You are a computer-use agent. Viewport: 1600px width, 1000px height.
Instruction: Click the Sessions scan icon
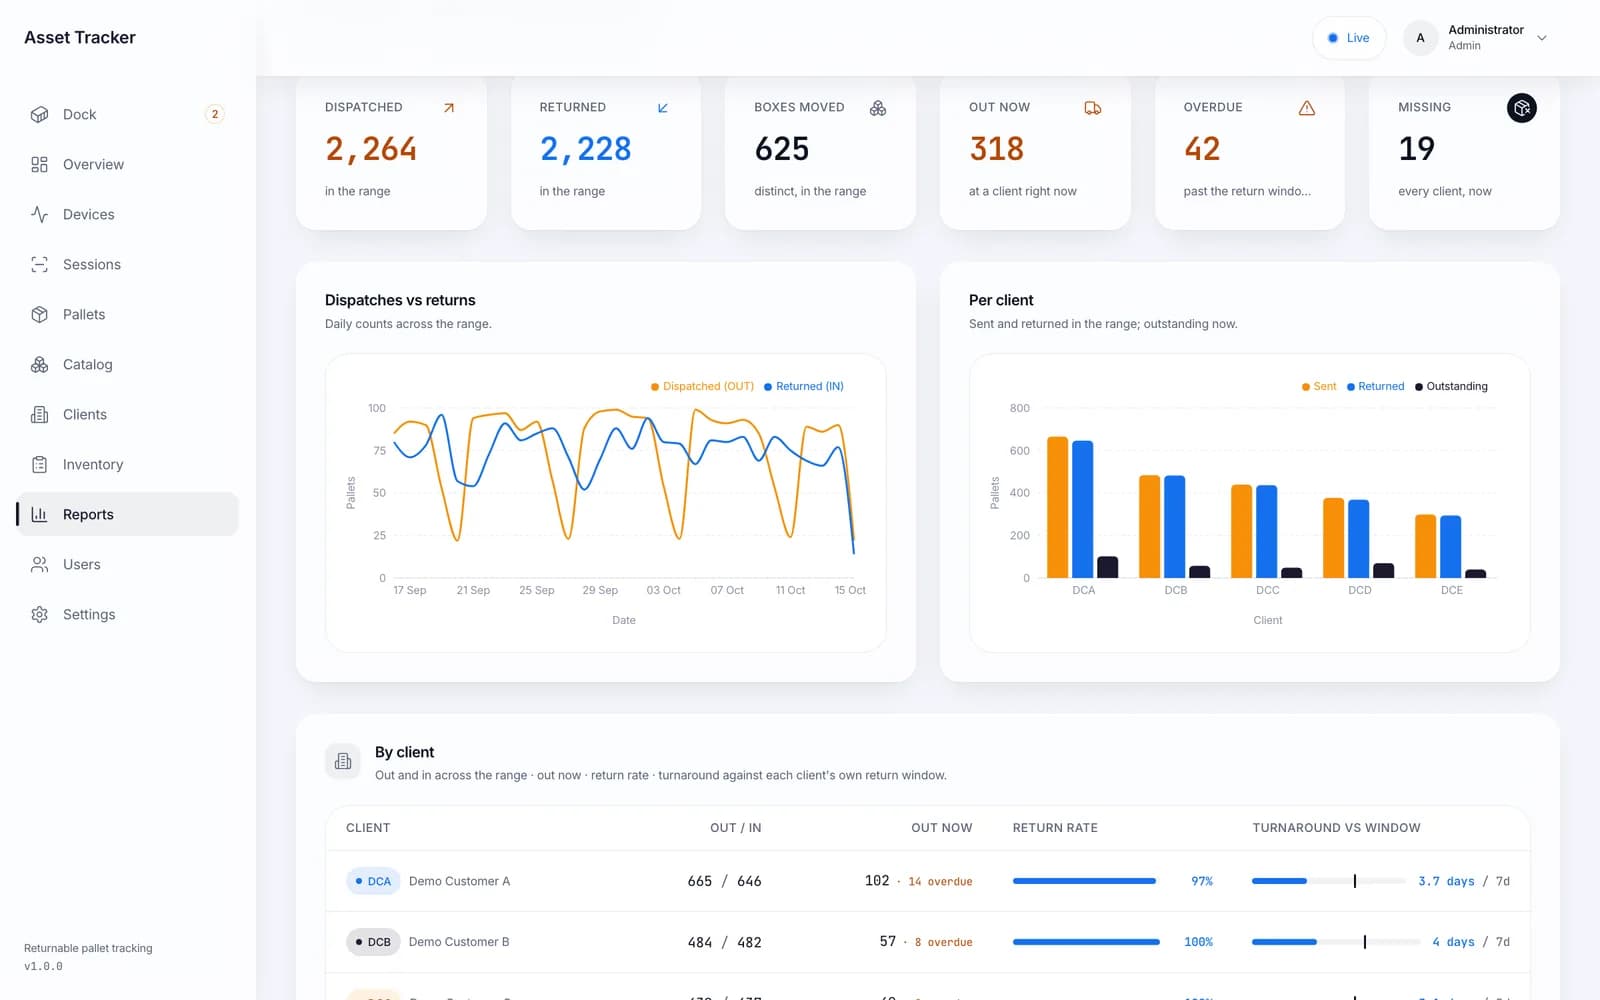39,264
